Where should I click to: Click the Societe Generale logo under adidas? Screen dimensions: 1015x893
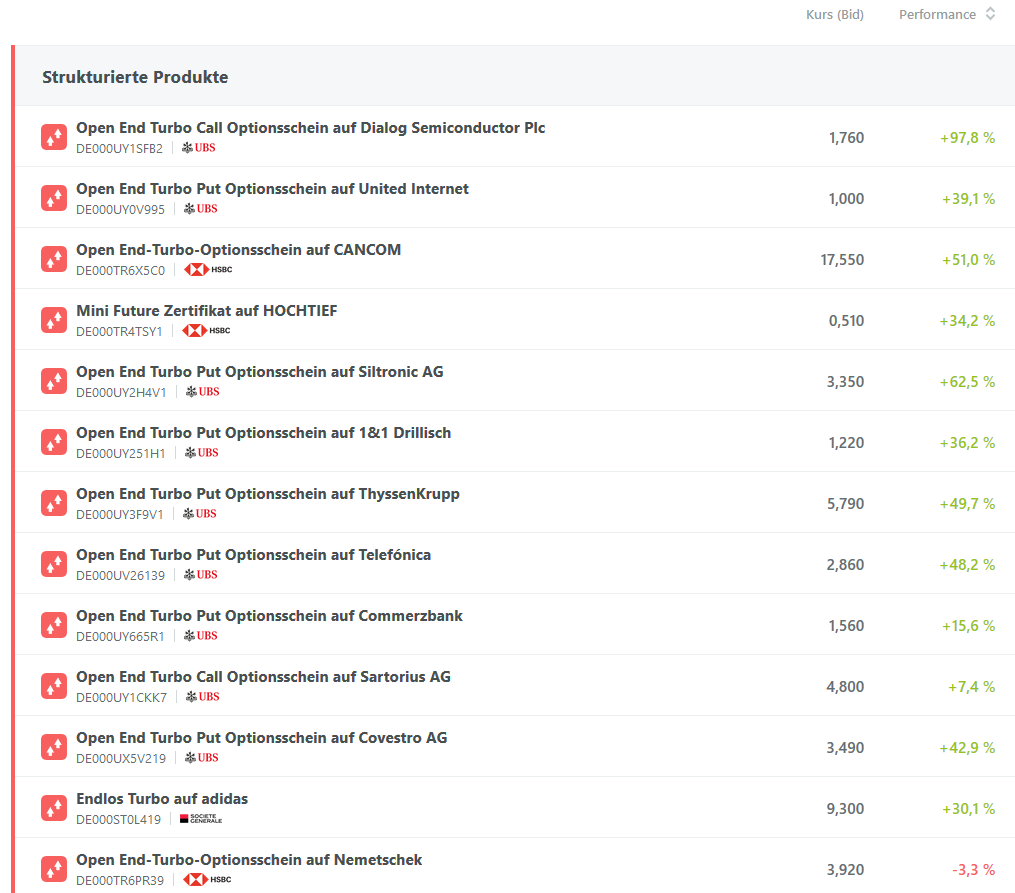pos(200,819)
